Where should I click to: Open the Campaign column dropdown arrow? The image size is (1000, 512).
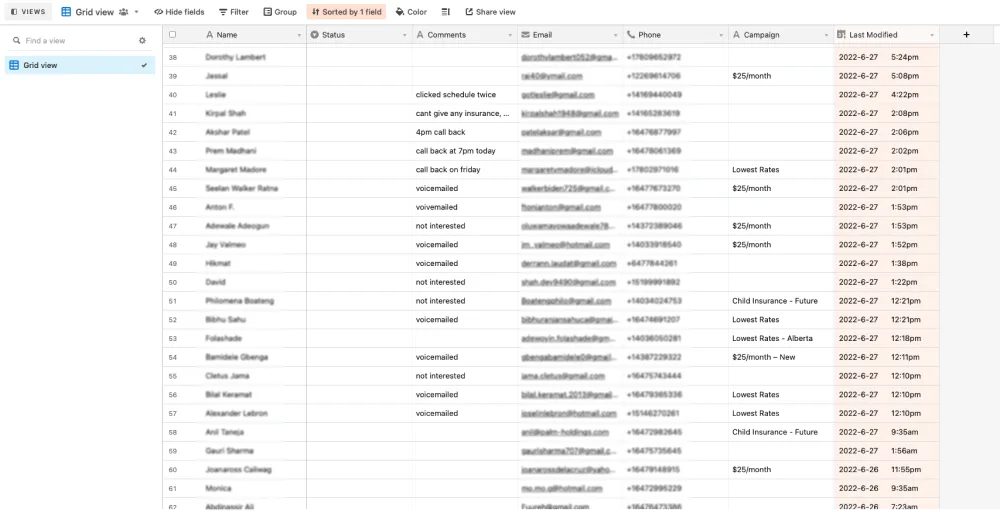827,35
